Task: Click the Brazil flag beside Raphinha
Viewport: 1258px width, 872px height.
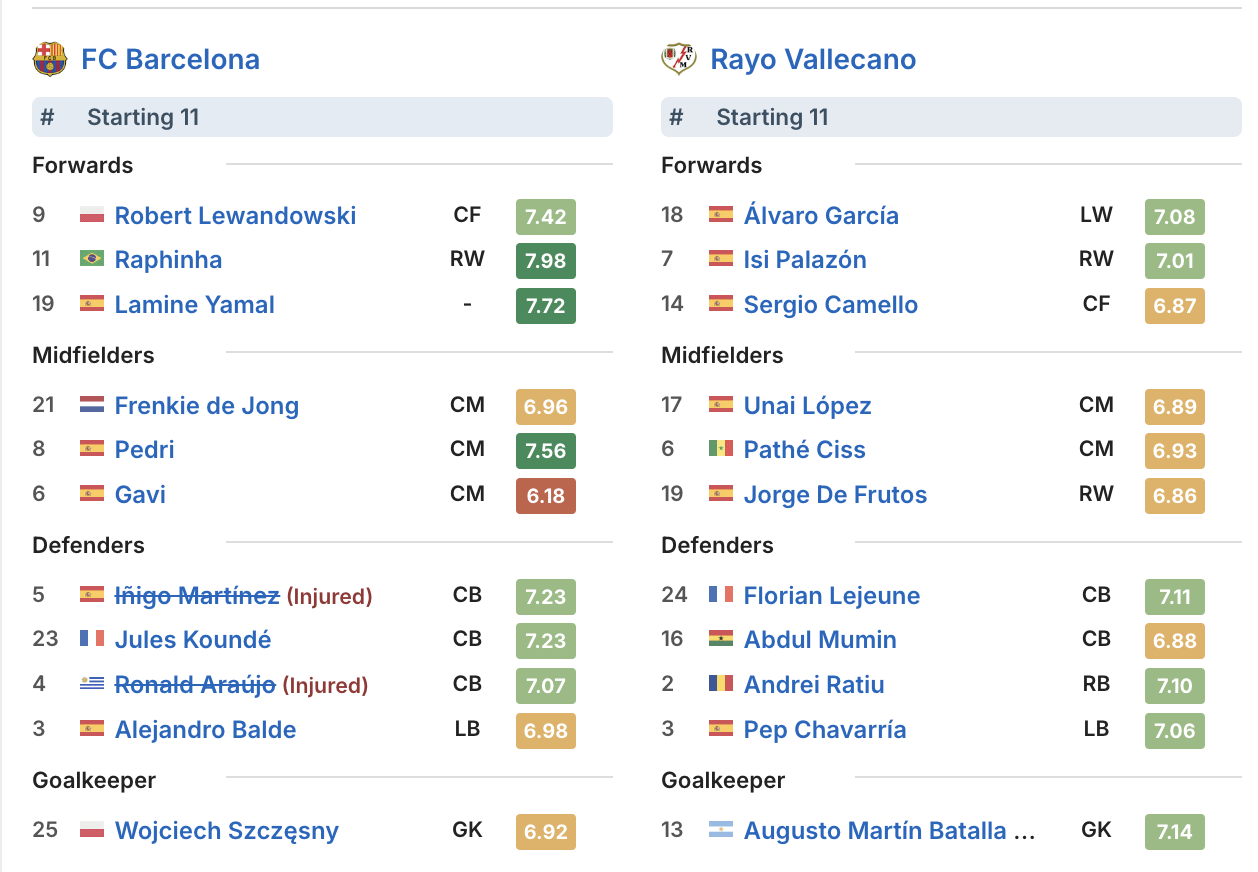Action: click(x=92, y=260)
